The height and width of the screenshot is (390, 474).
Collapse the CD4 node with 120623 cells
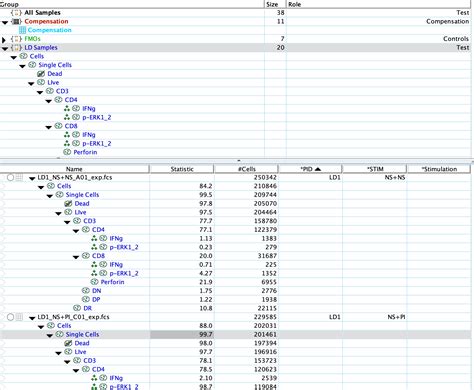76,370
